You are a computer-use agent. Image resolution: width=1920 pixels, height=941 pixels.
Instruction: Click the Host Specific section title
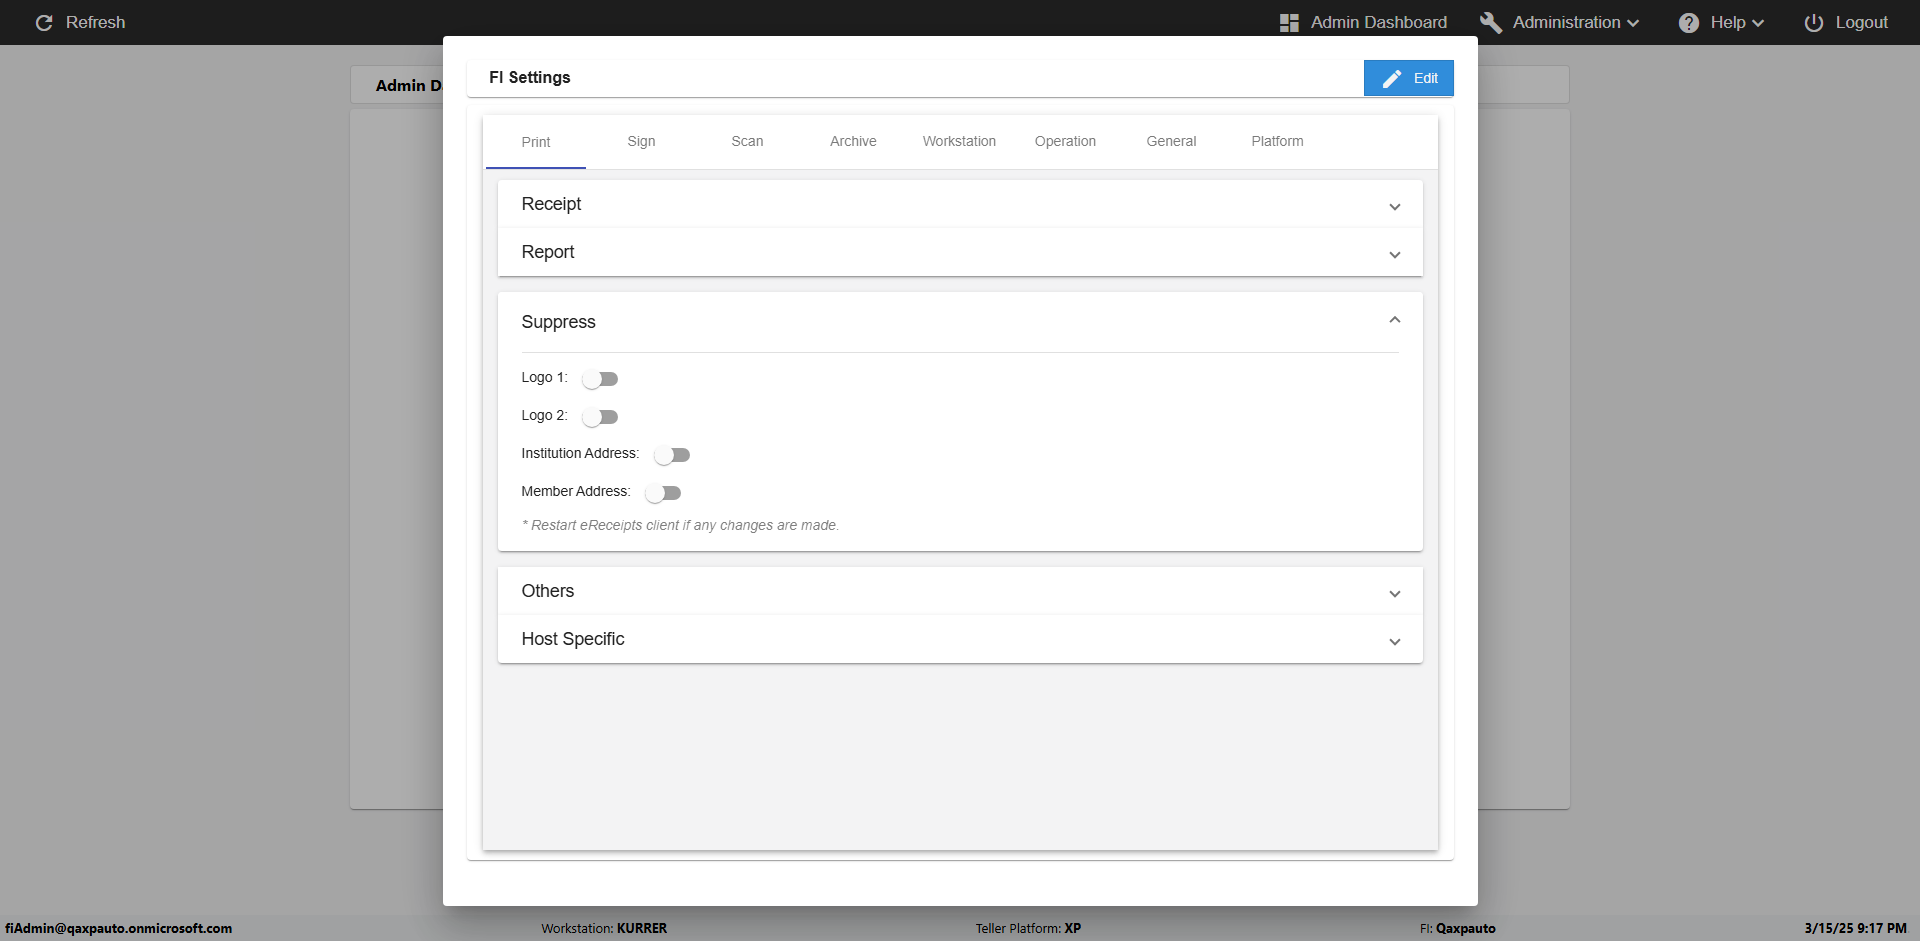pos(573,639)
